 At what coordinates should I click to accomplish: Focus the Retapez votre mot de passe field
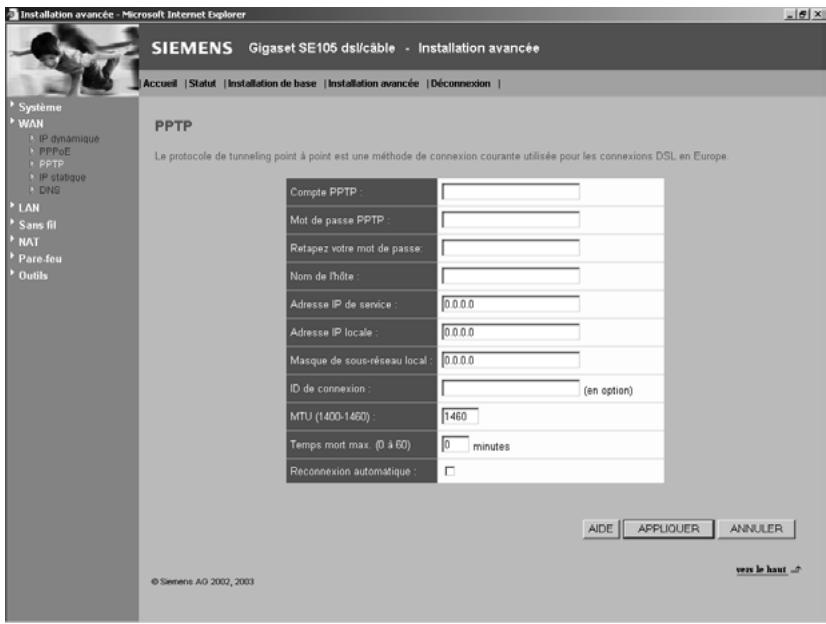point(510,247)
